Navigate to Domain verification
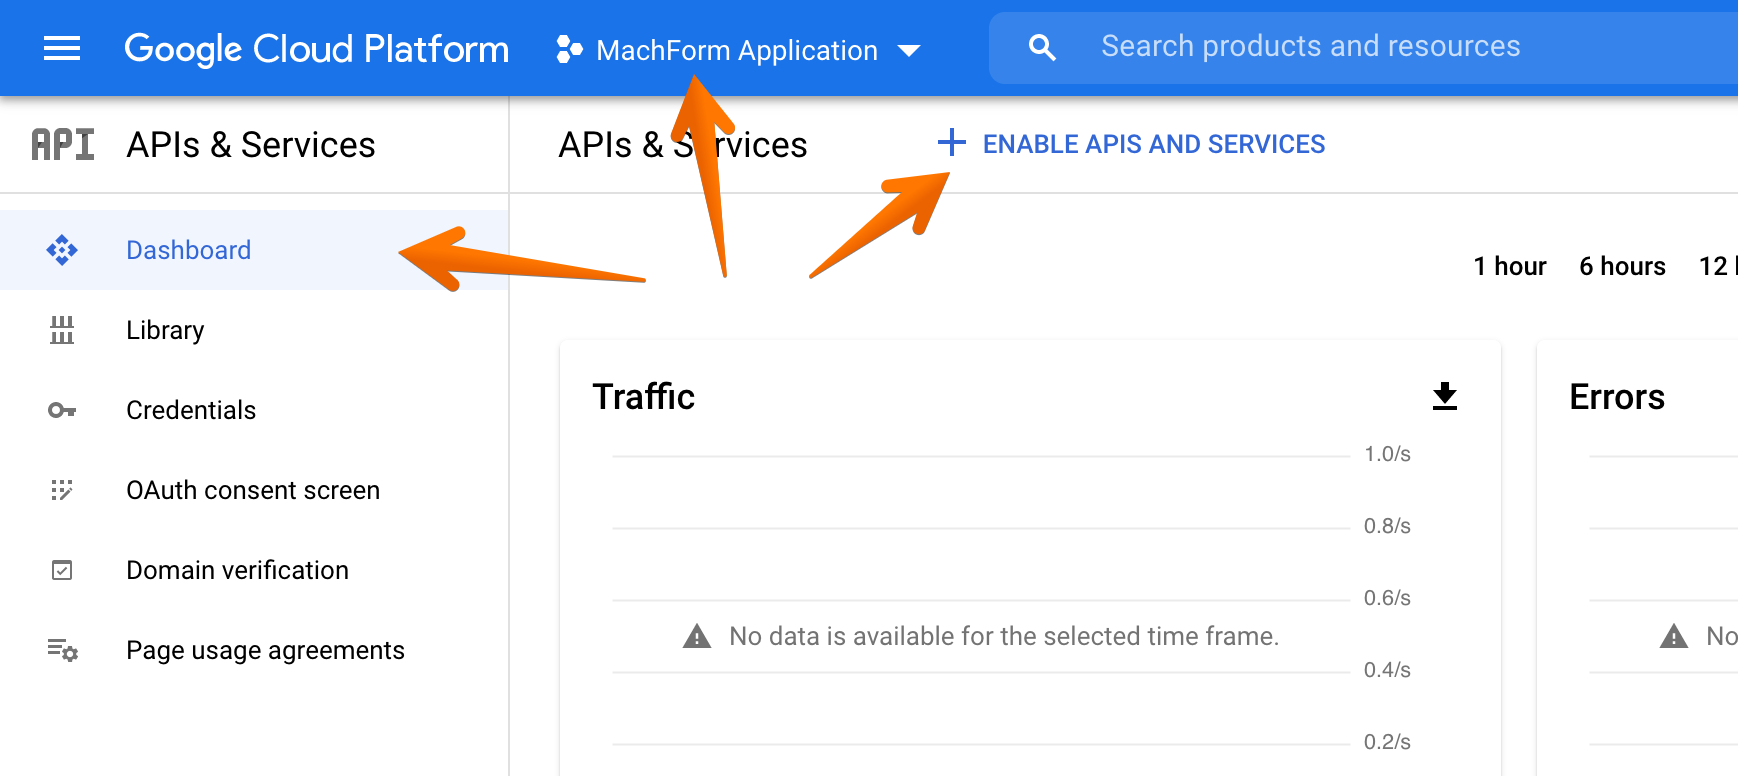The height and width of the screenshot is (776, 1738). click(x=254, y=570)
